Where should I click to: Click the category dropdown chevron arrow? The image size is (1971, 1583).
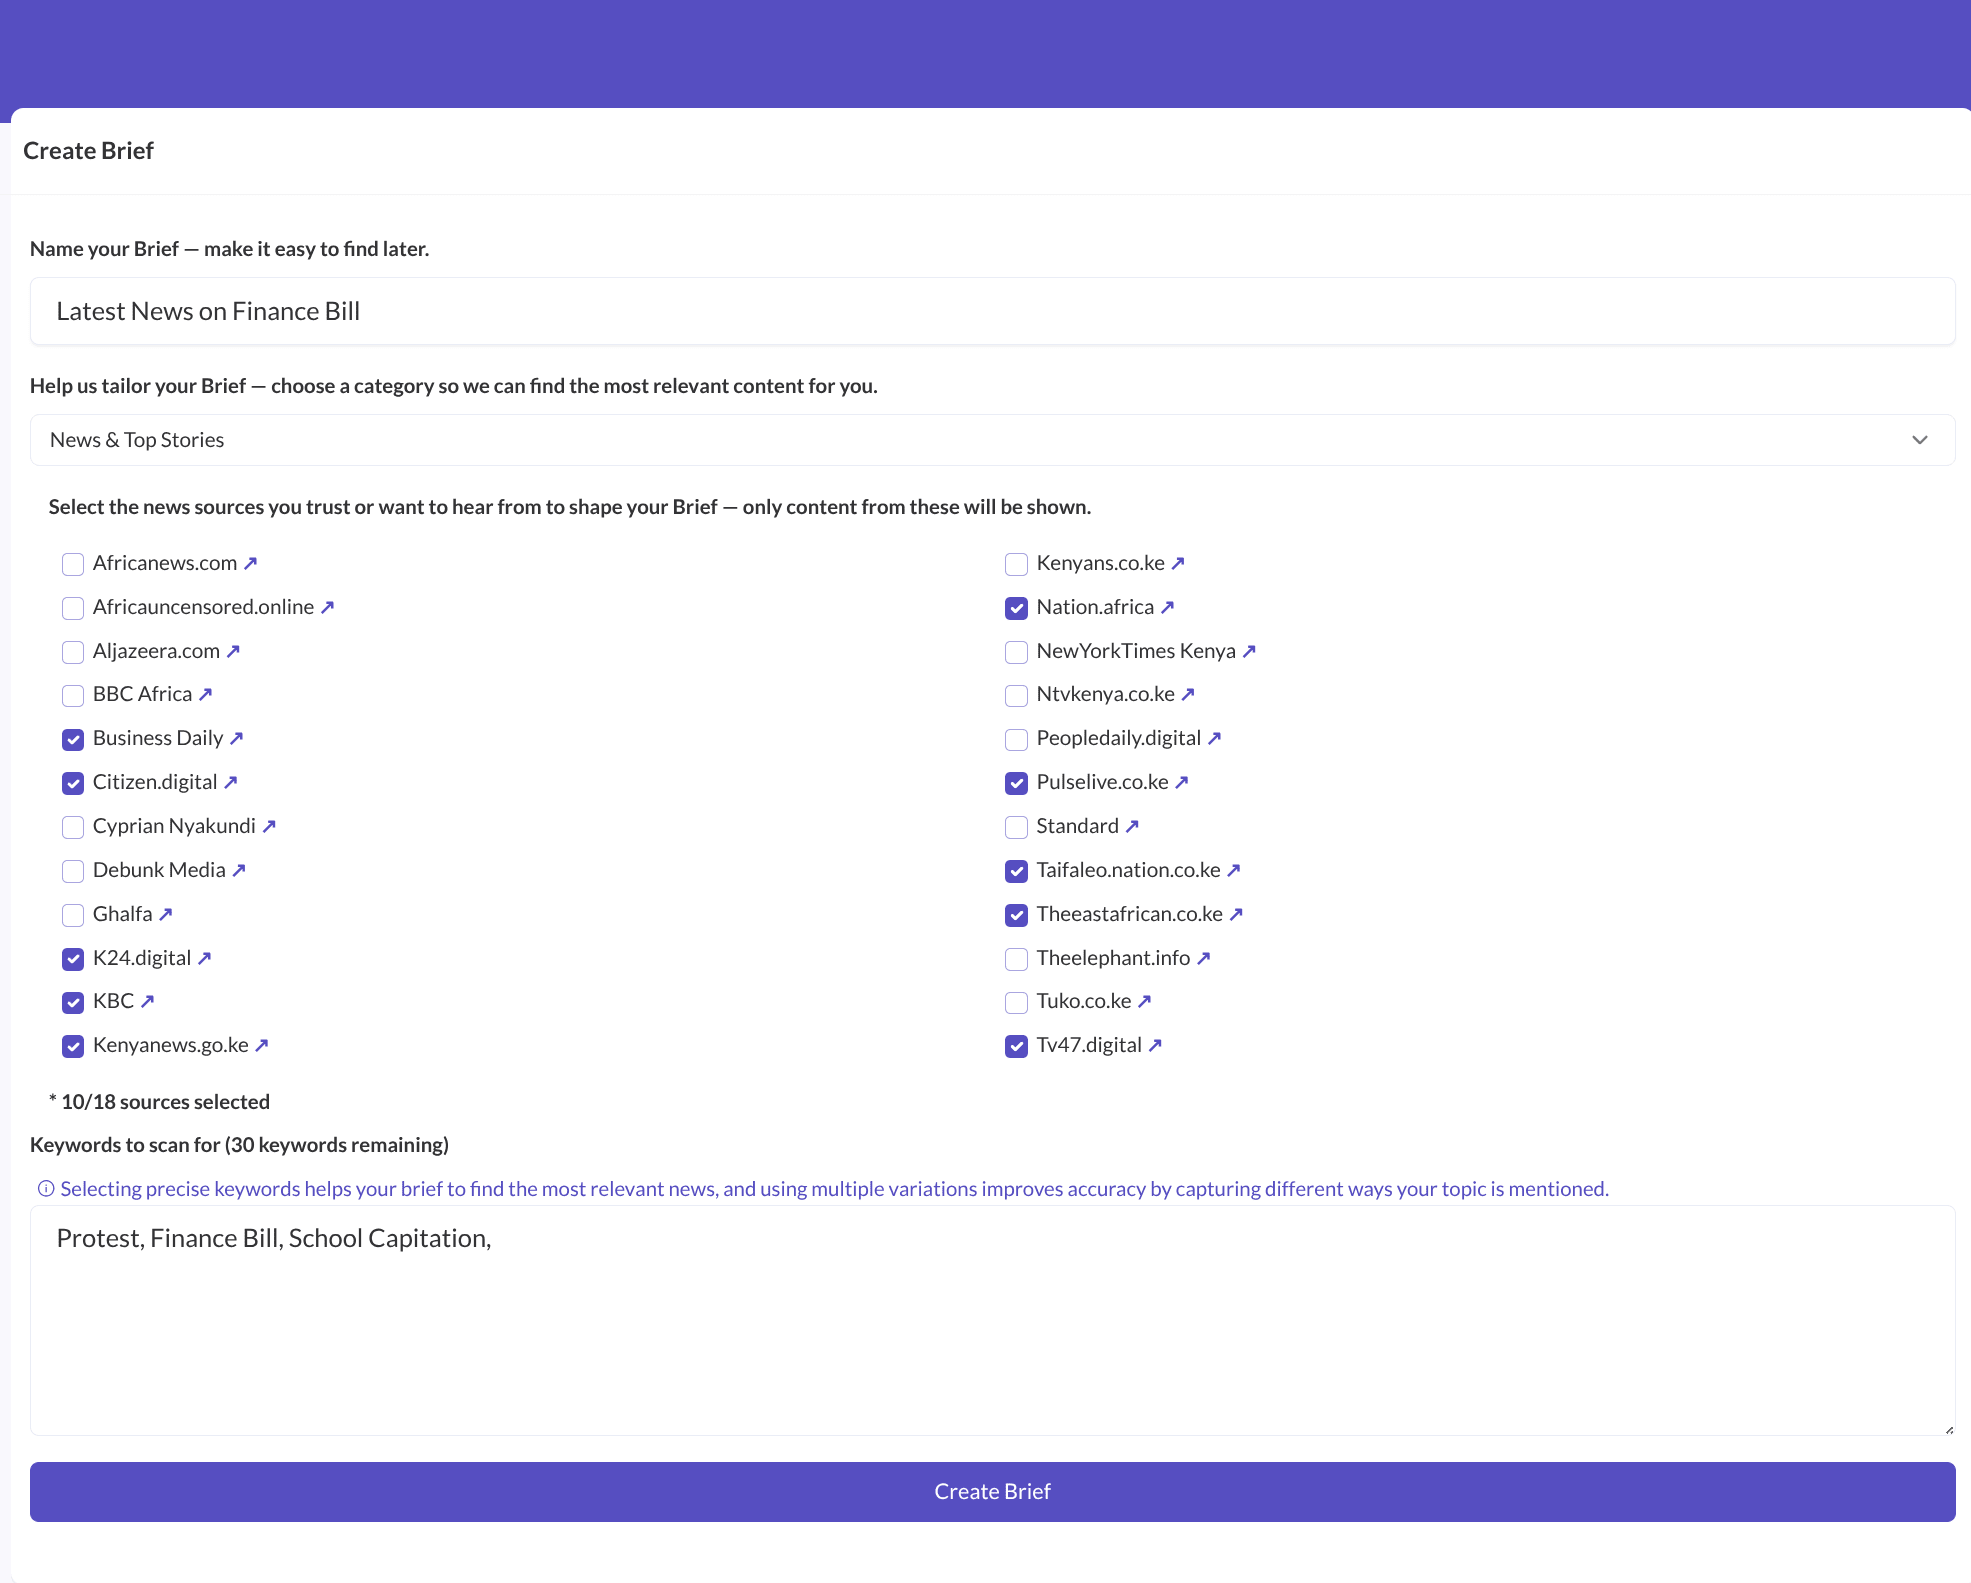pos(1919,440)
